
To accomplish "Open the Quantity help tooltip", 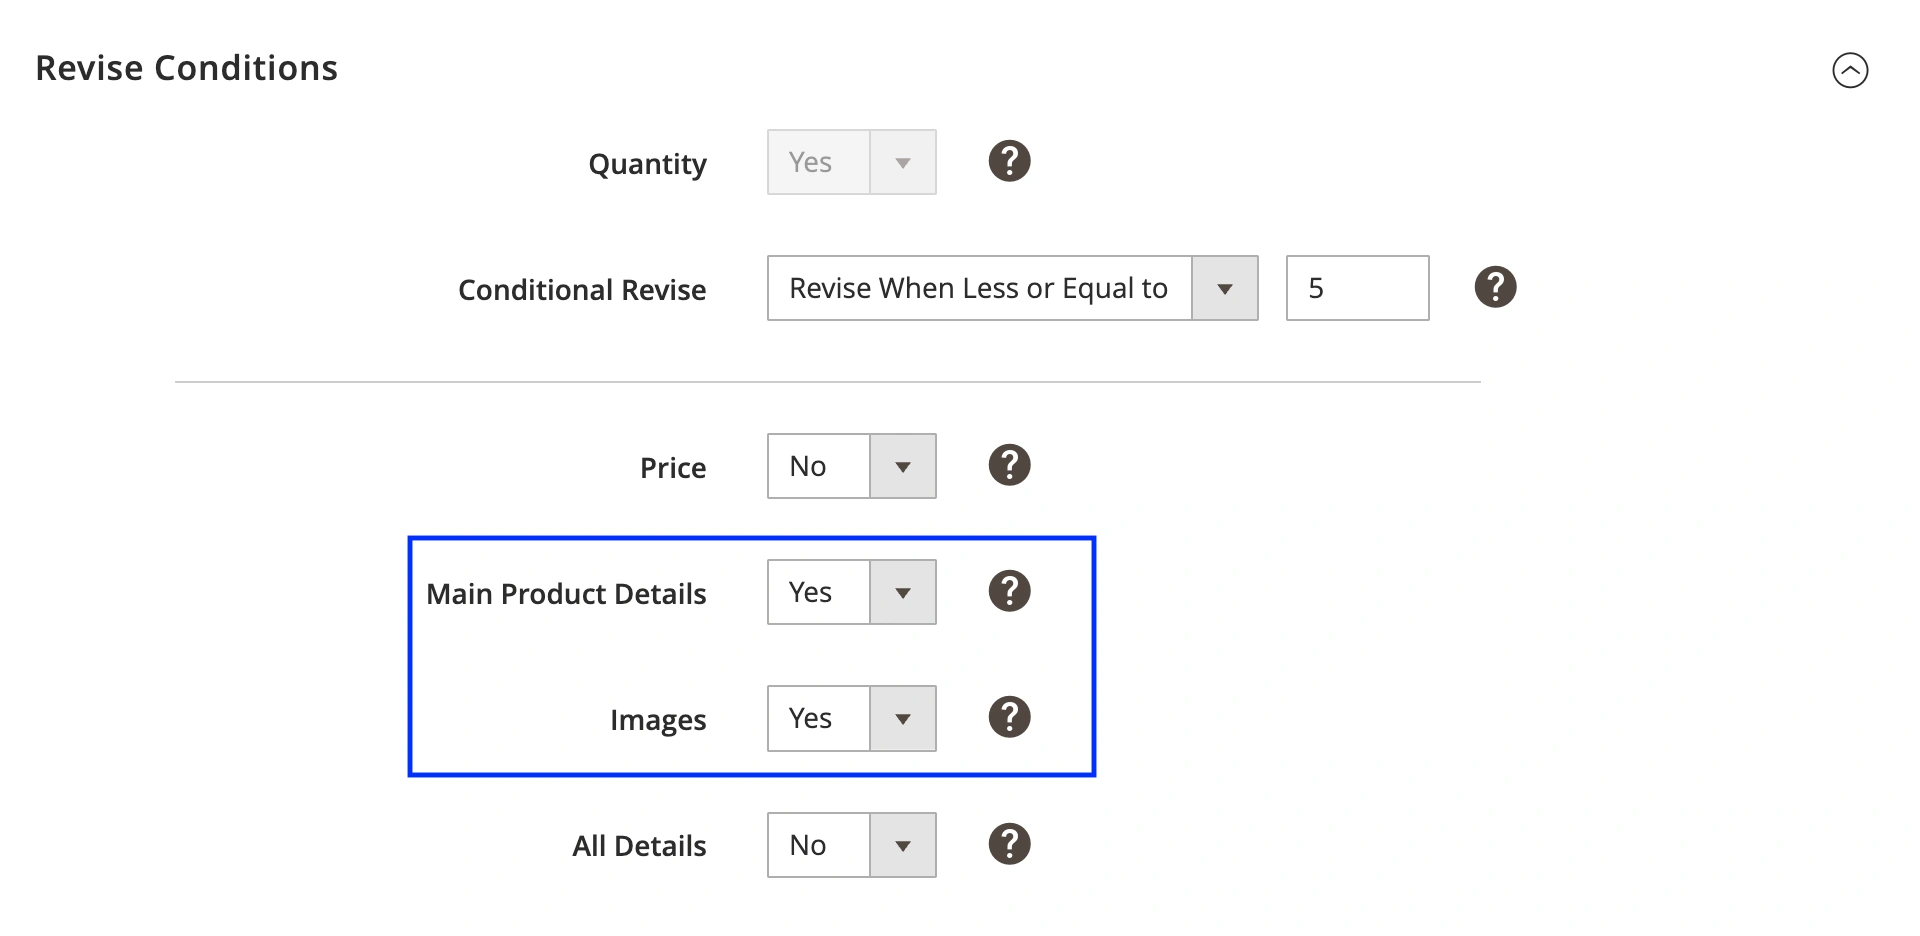I will click(x=1009, y=161).
